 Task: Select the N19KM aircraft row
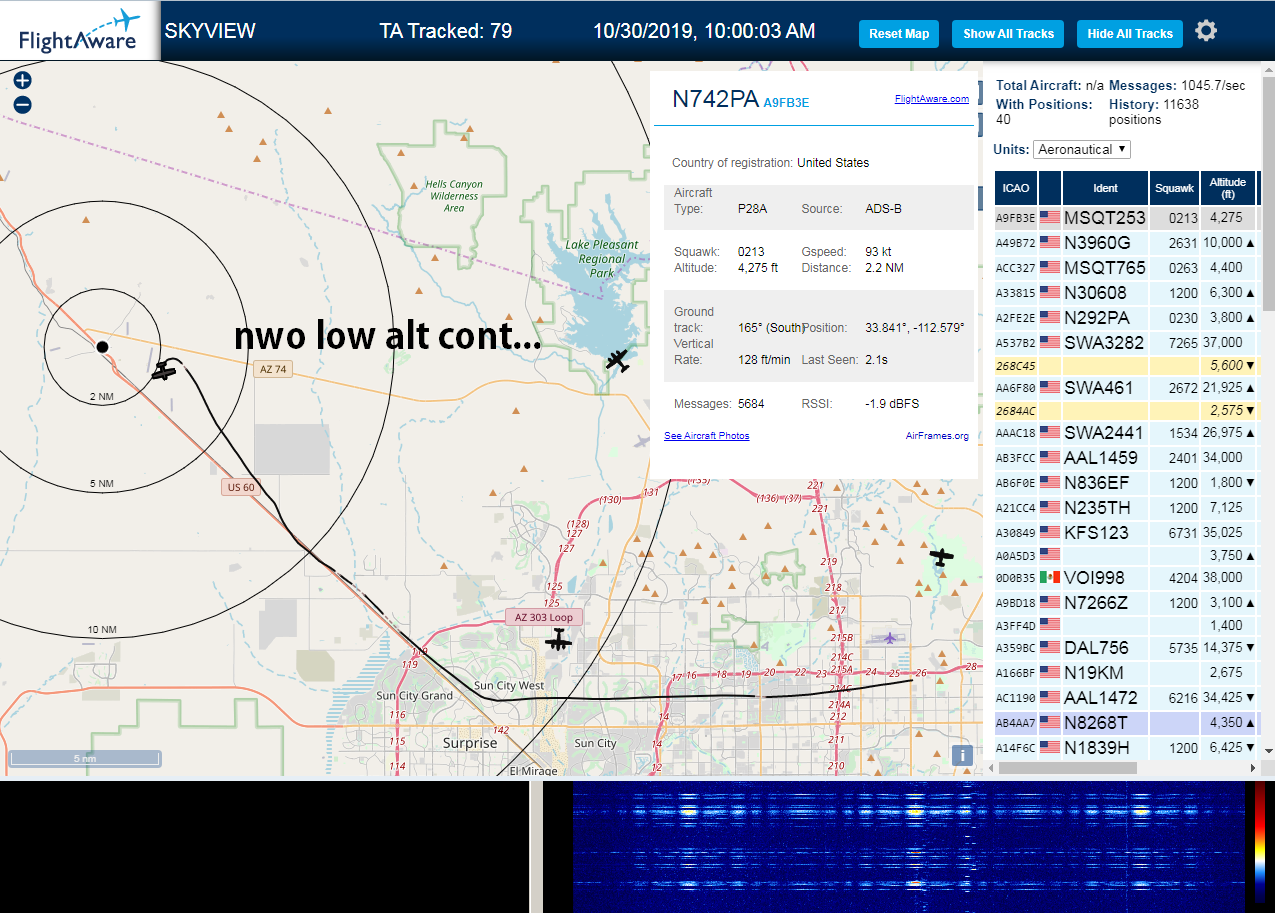pos(1126,673)
